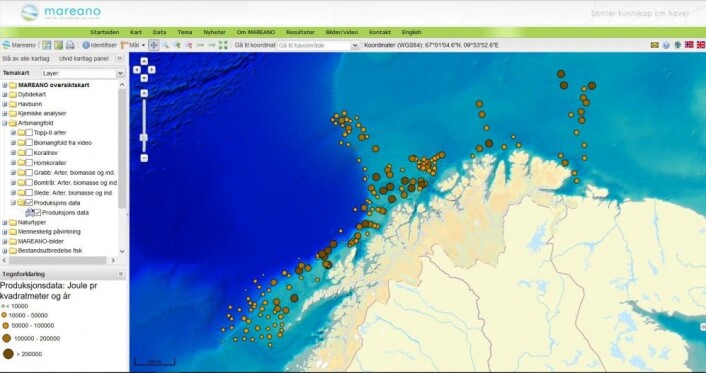Open the Gå til havområde dropdown arrow
This screenshot has height=373, width=706.
(355, 45)
